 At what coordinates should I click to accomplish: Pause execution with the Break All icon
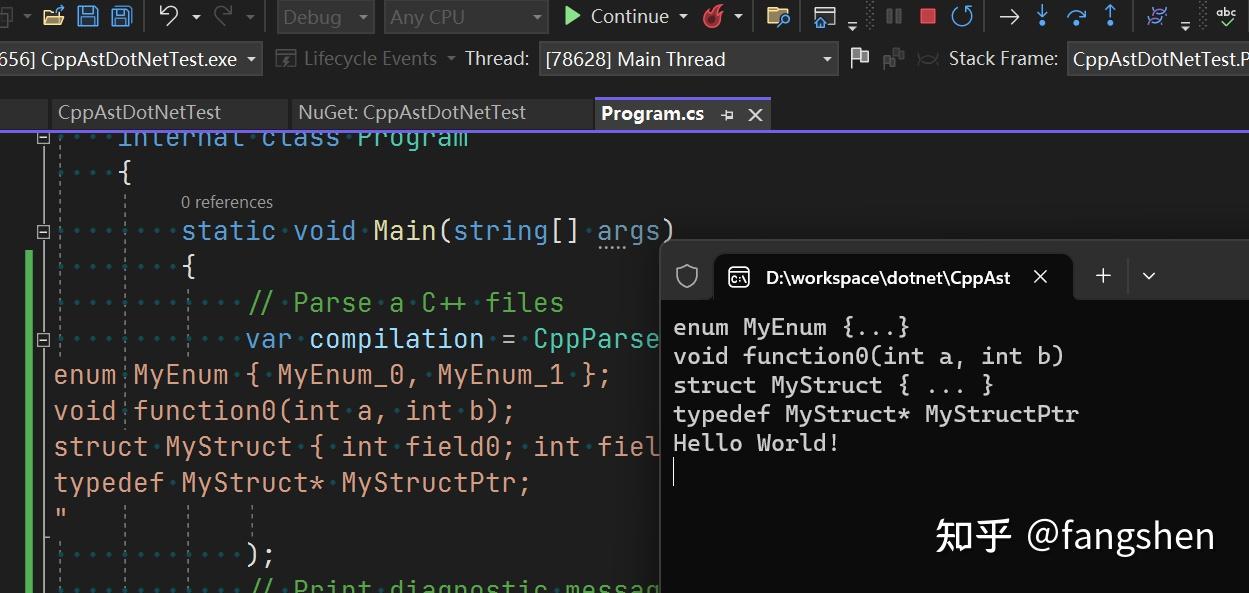893,16
